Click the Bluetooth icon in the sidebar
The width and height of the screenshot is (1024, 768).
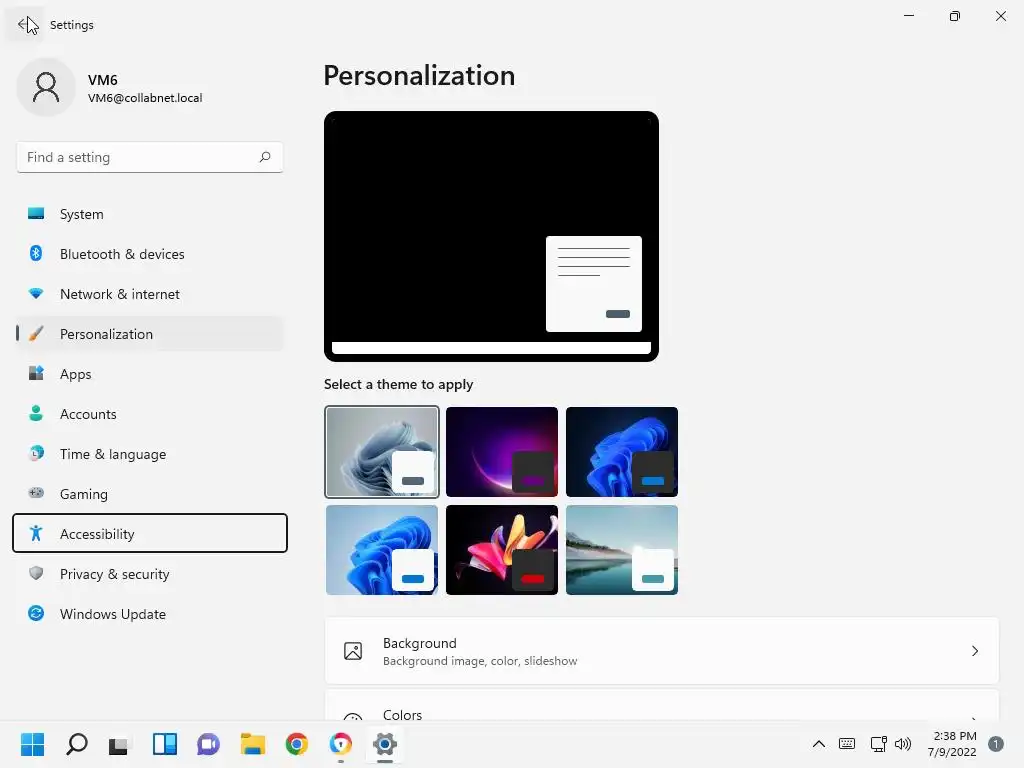[36, 253]
